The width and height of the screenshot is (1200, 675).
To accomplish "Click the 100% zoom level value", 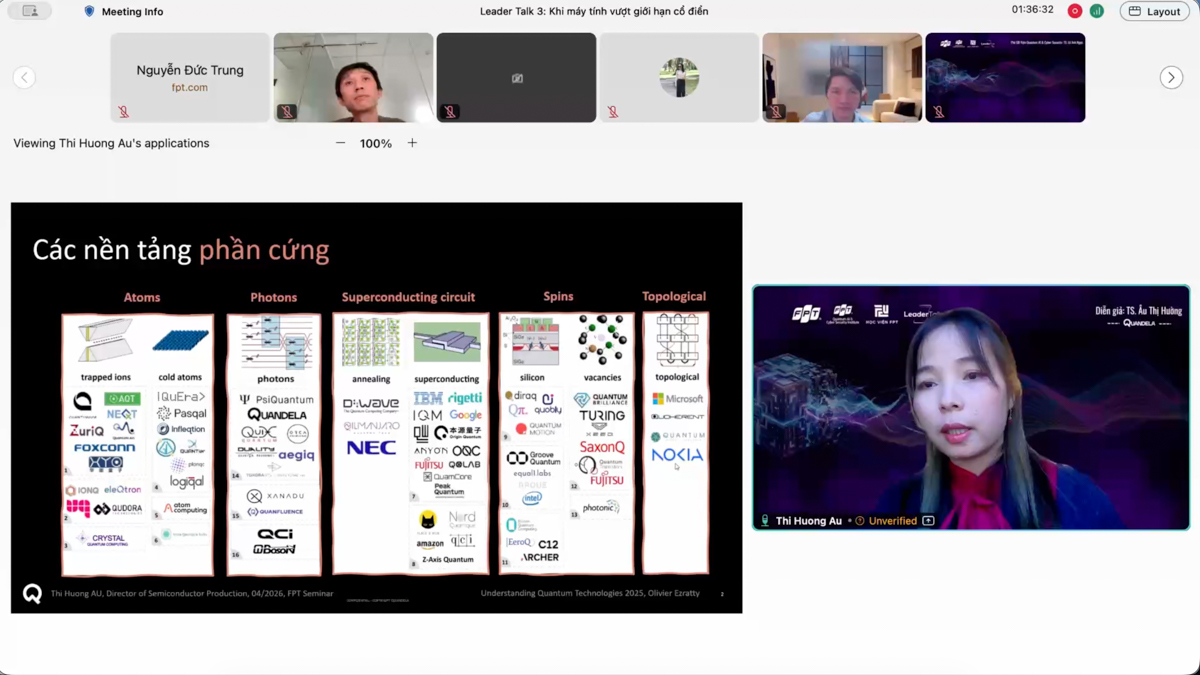I will 376,143.
